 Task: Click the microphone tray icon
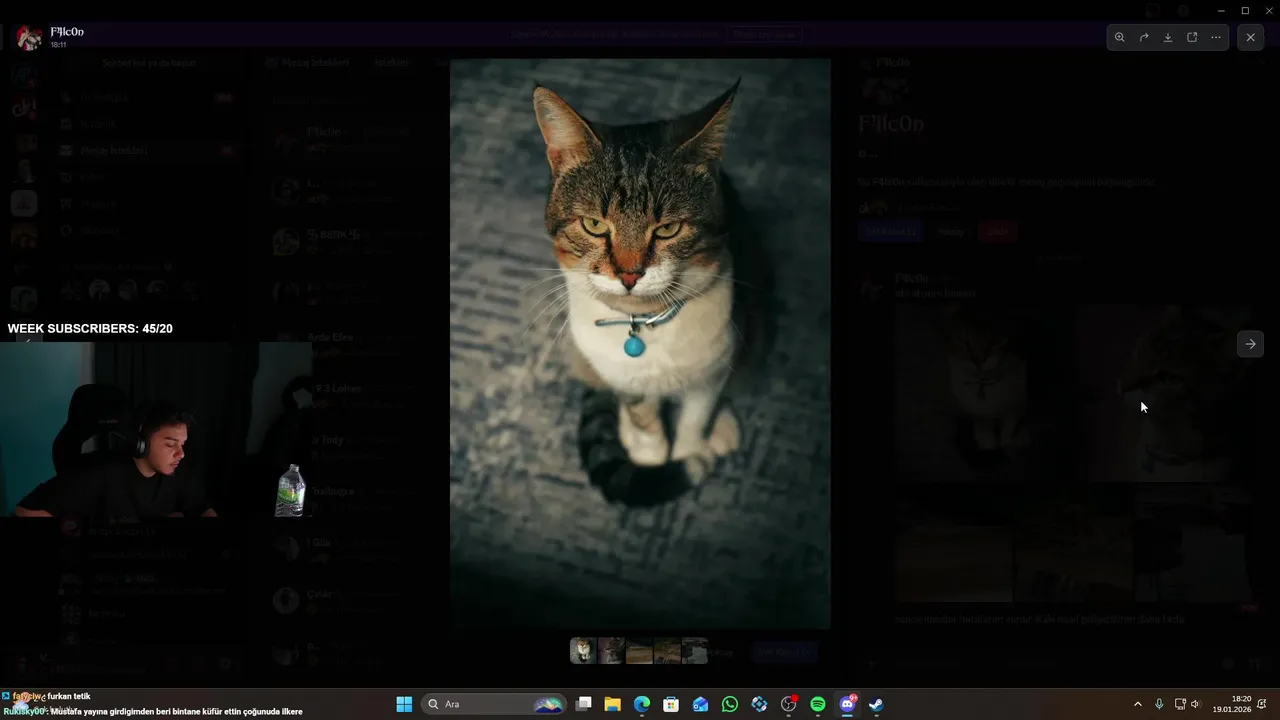point(1159,704)
